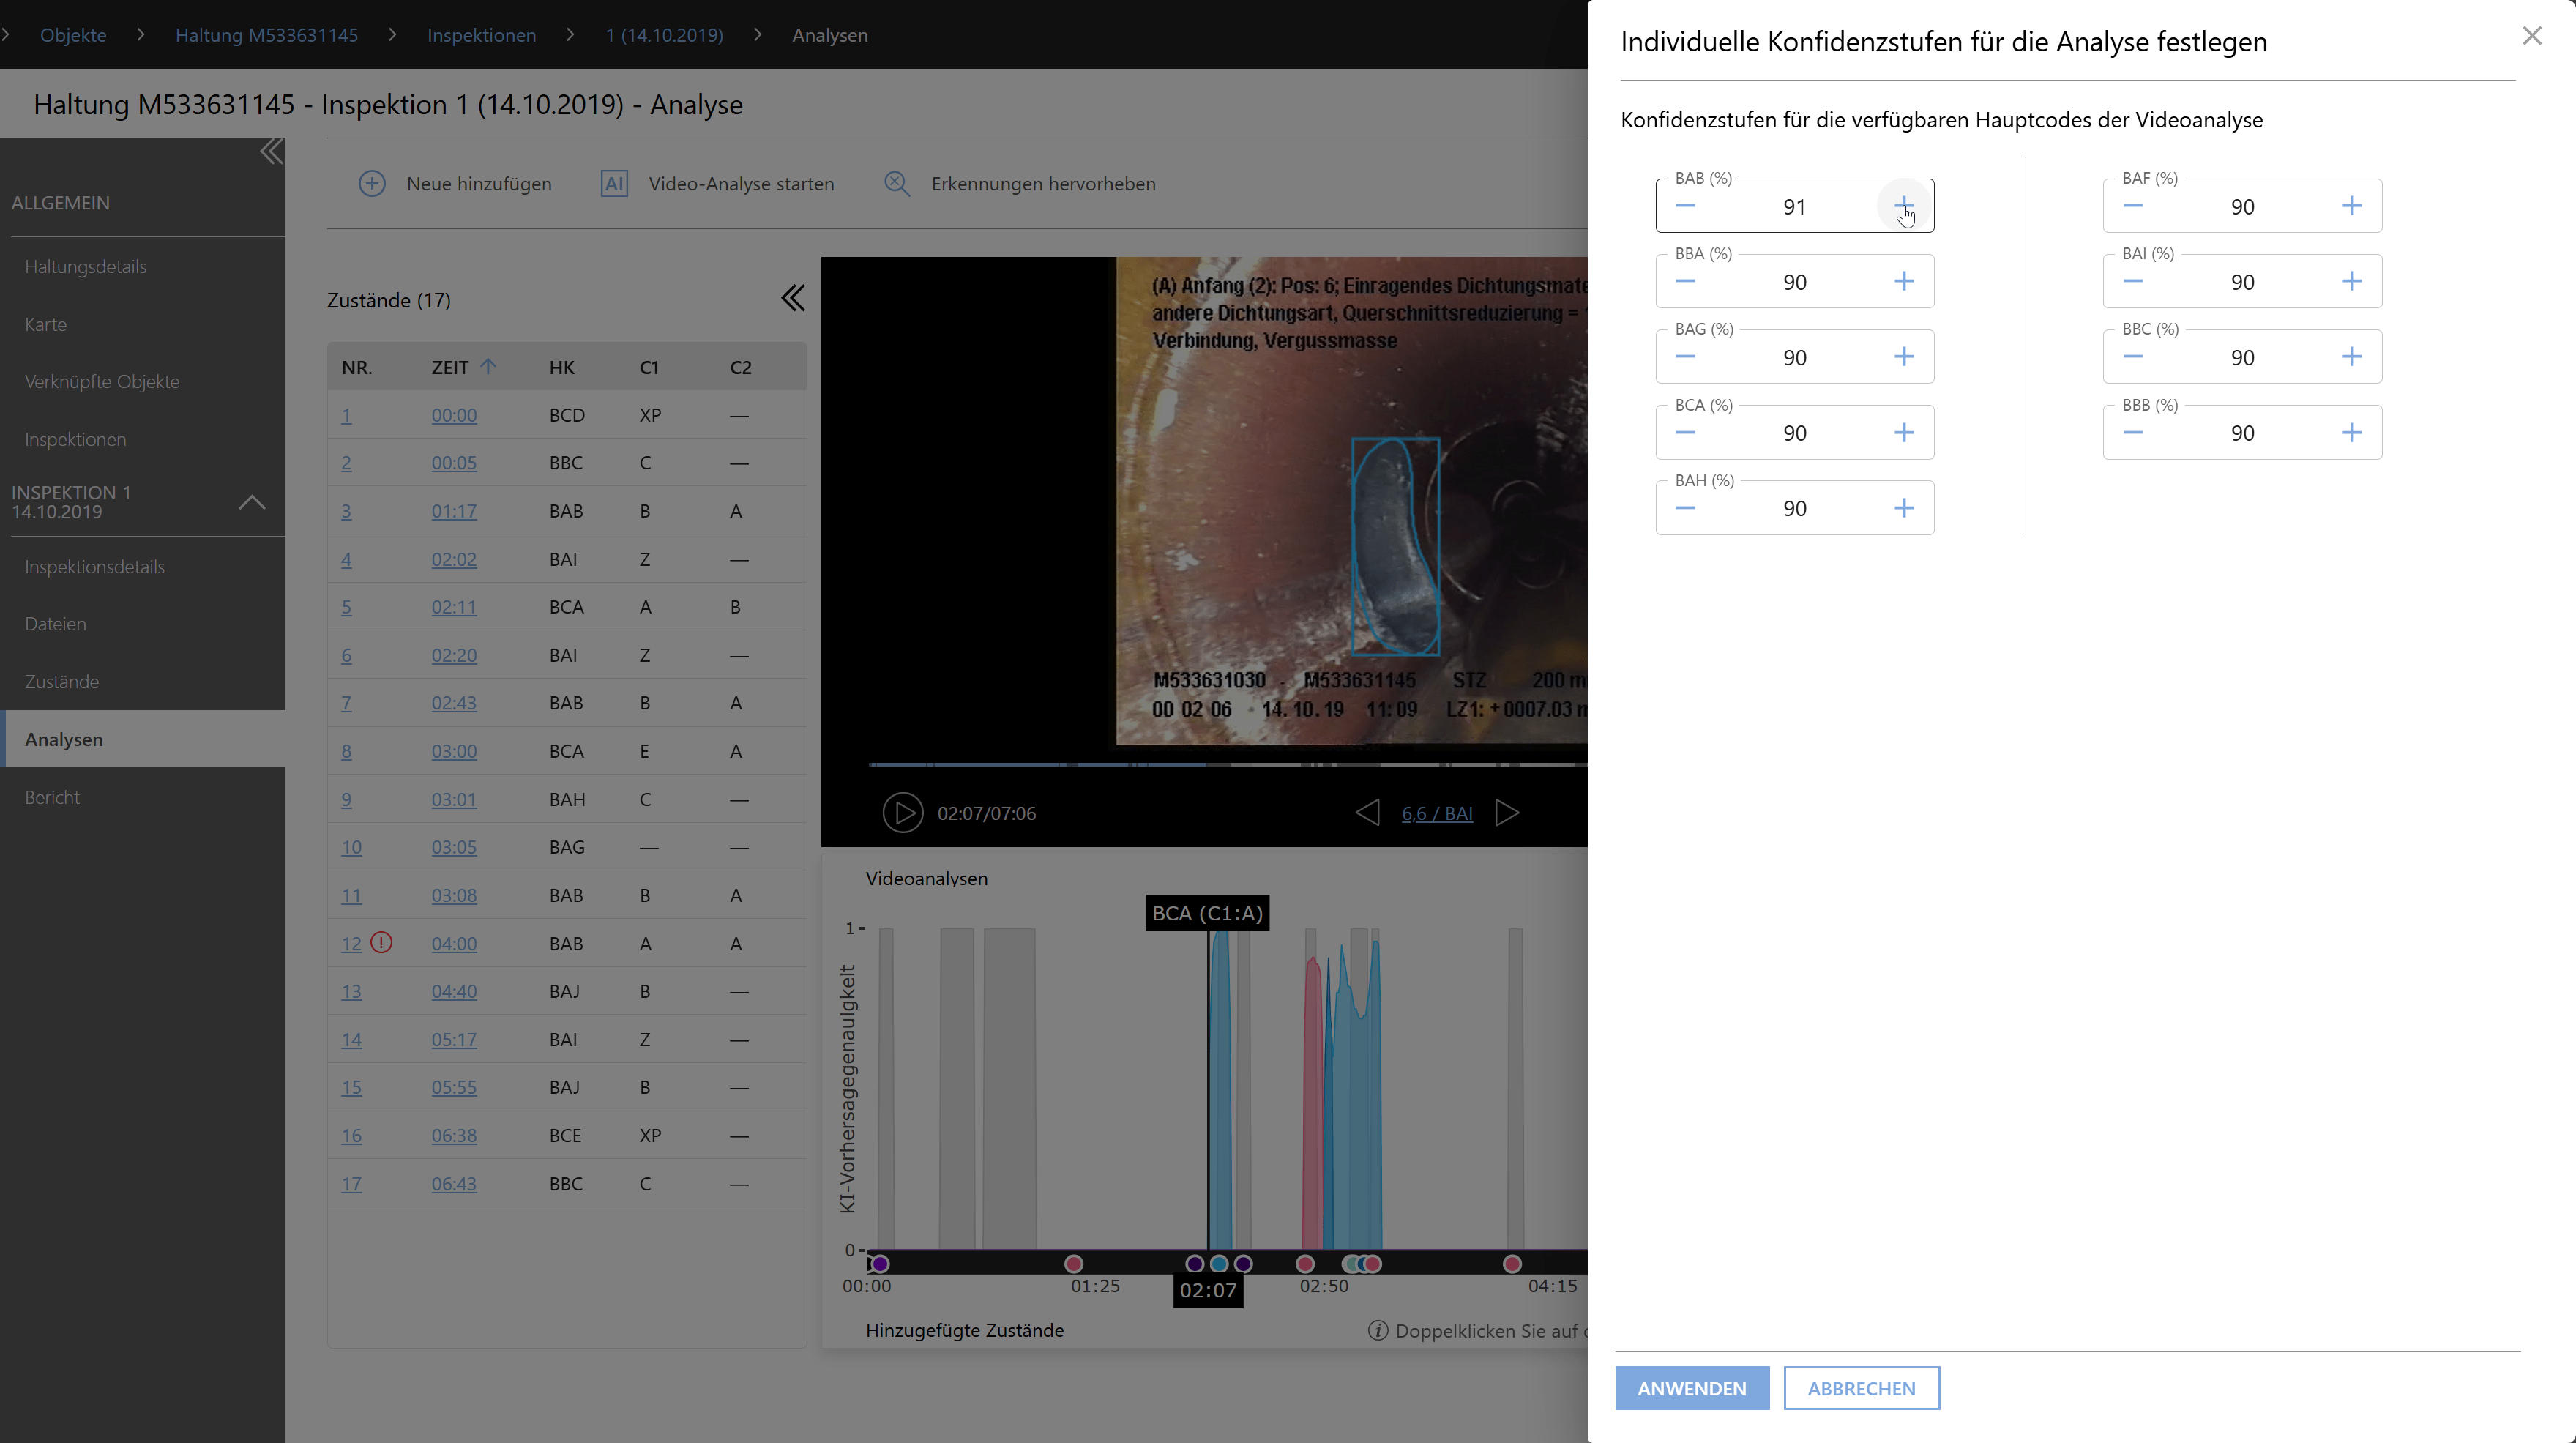Open Haltungsdetails in sidebar
This screenshot has width=2576, height=1443.
[x=86, y=267]
